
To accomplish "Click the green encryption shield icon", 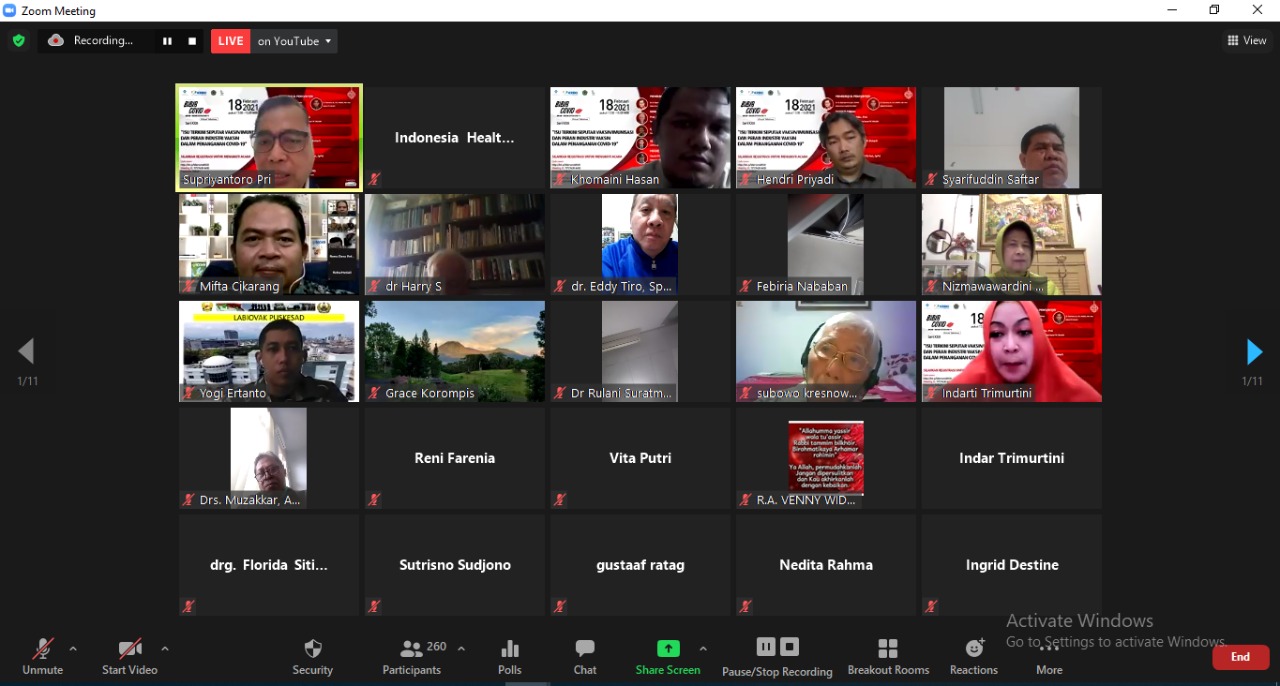I will click(x=18, y=41).
